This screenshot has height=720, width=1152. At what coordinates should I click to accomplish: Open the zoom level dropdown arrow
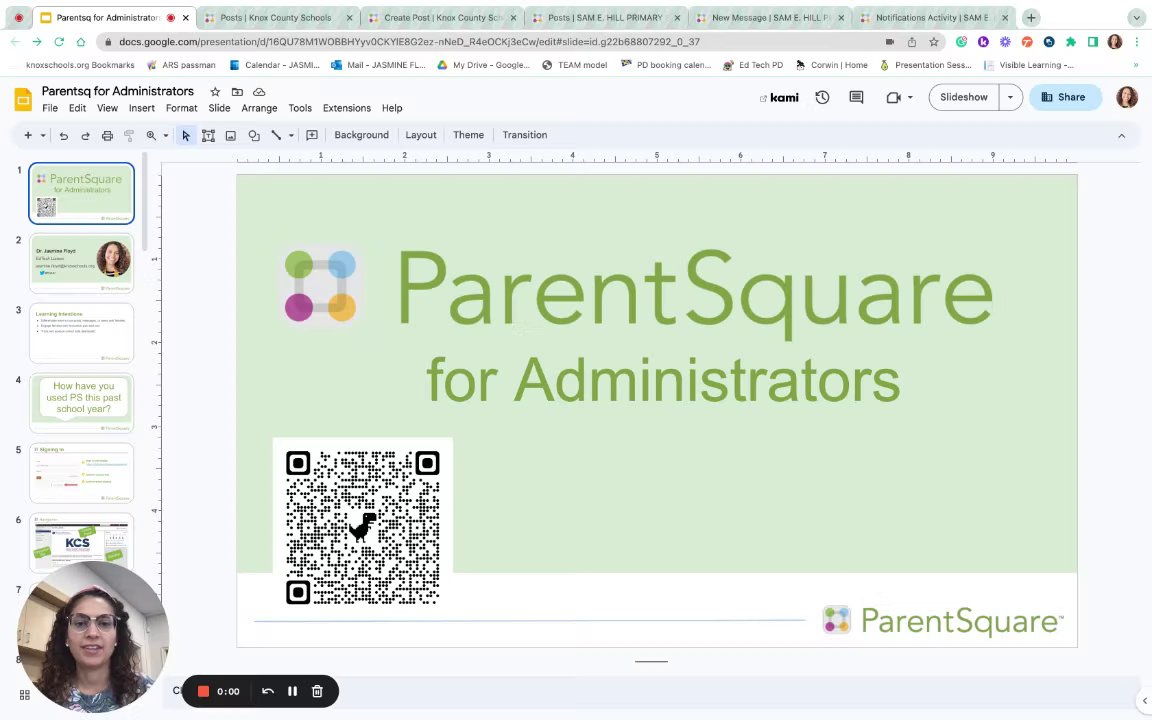166,135
